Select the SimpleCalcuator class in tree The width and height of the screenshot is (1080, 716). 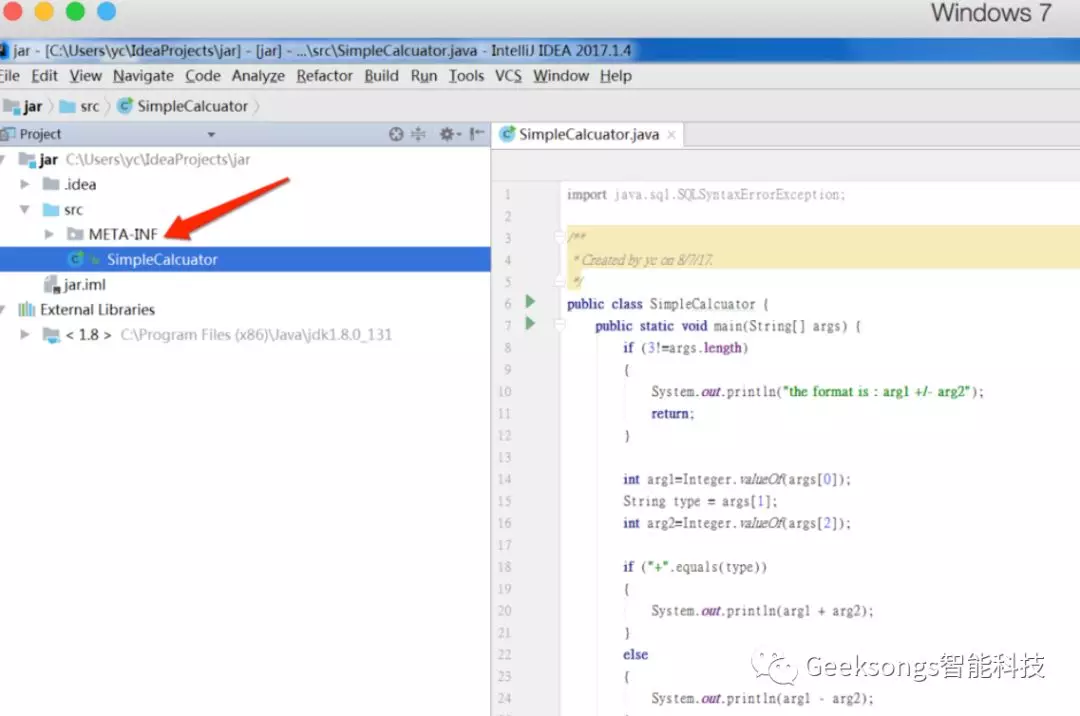(x=161, y=260)
